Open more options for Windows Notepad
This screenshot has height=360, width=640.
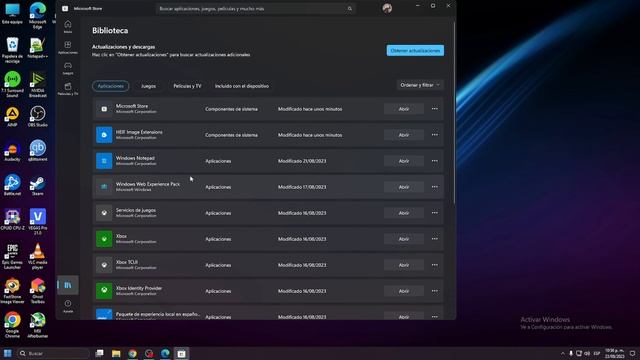click(x=435, y=161)
